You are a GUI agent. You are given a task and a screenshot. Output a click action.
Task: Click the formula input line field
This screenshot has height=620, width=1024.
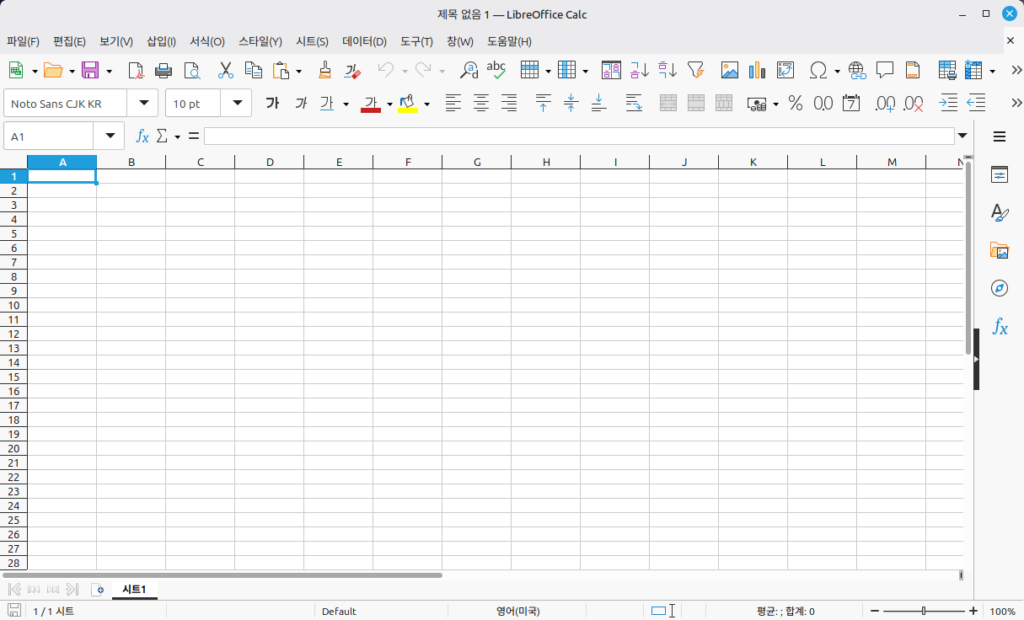point(578,136)
